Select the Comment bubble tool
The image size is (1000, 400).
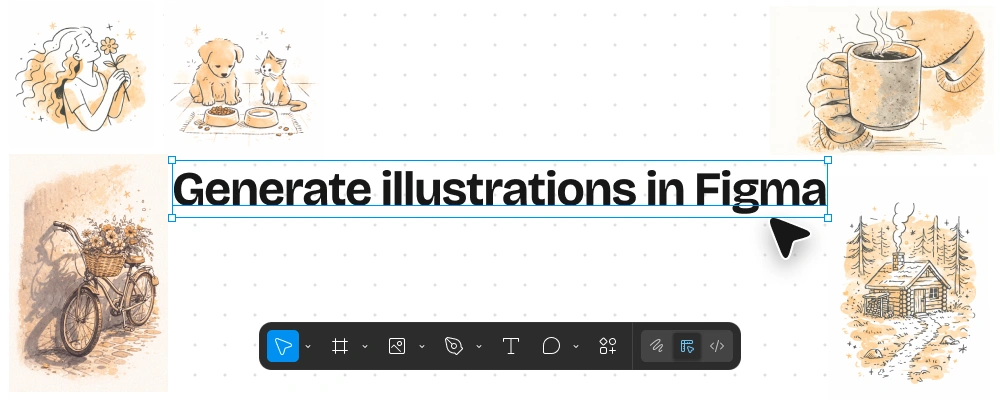point(551,346)
